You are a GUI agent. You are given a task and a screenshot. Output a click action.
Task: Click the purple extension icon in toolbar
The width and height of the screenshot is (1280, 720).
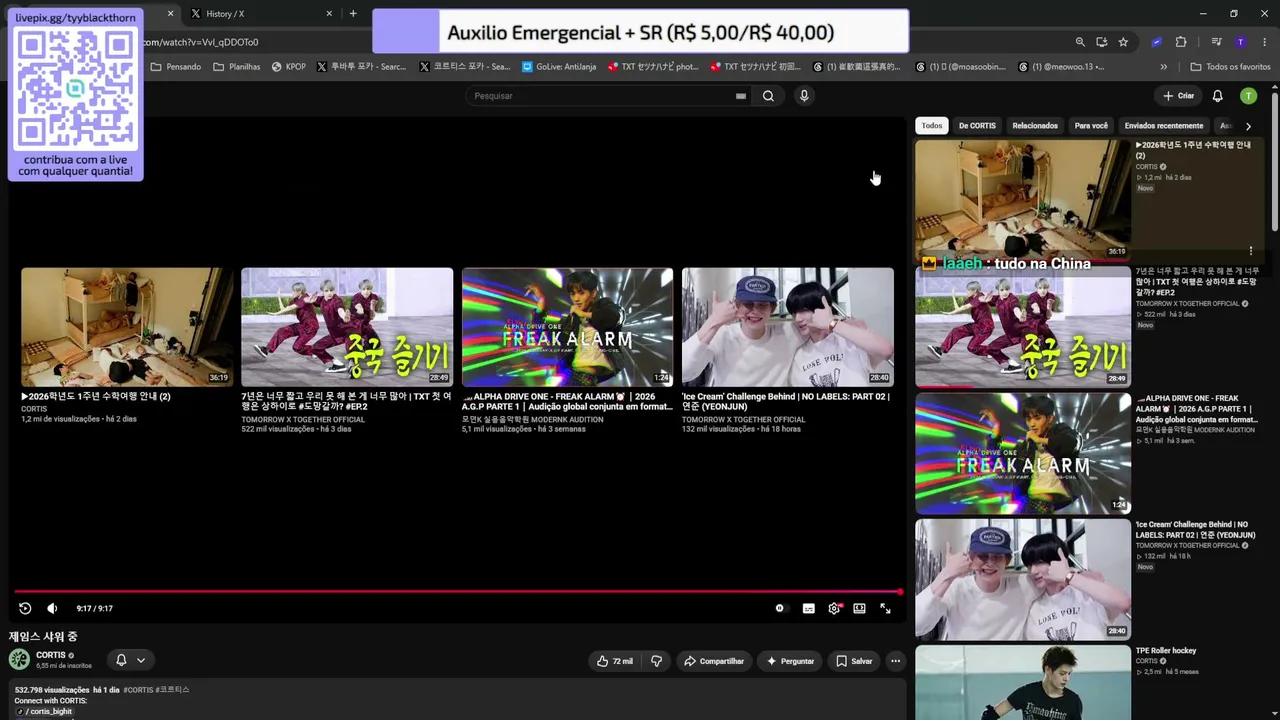coord(1157,42)
